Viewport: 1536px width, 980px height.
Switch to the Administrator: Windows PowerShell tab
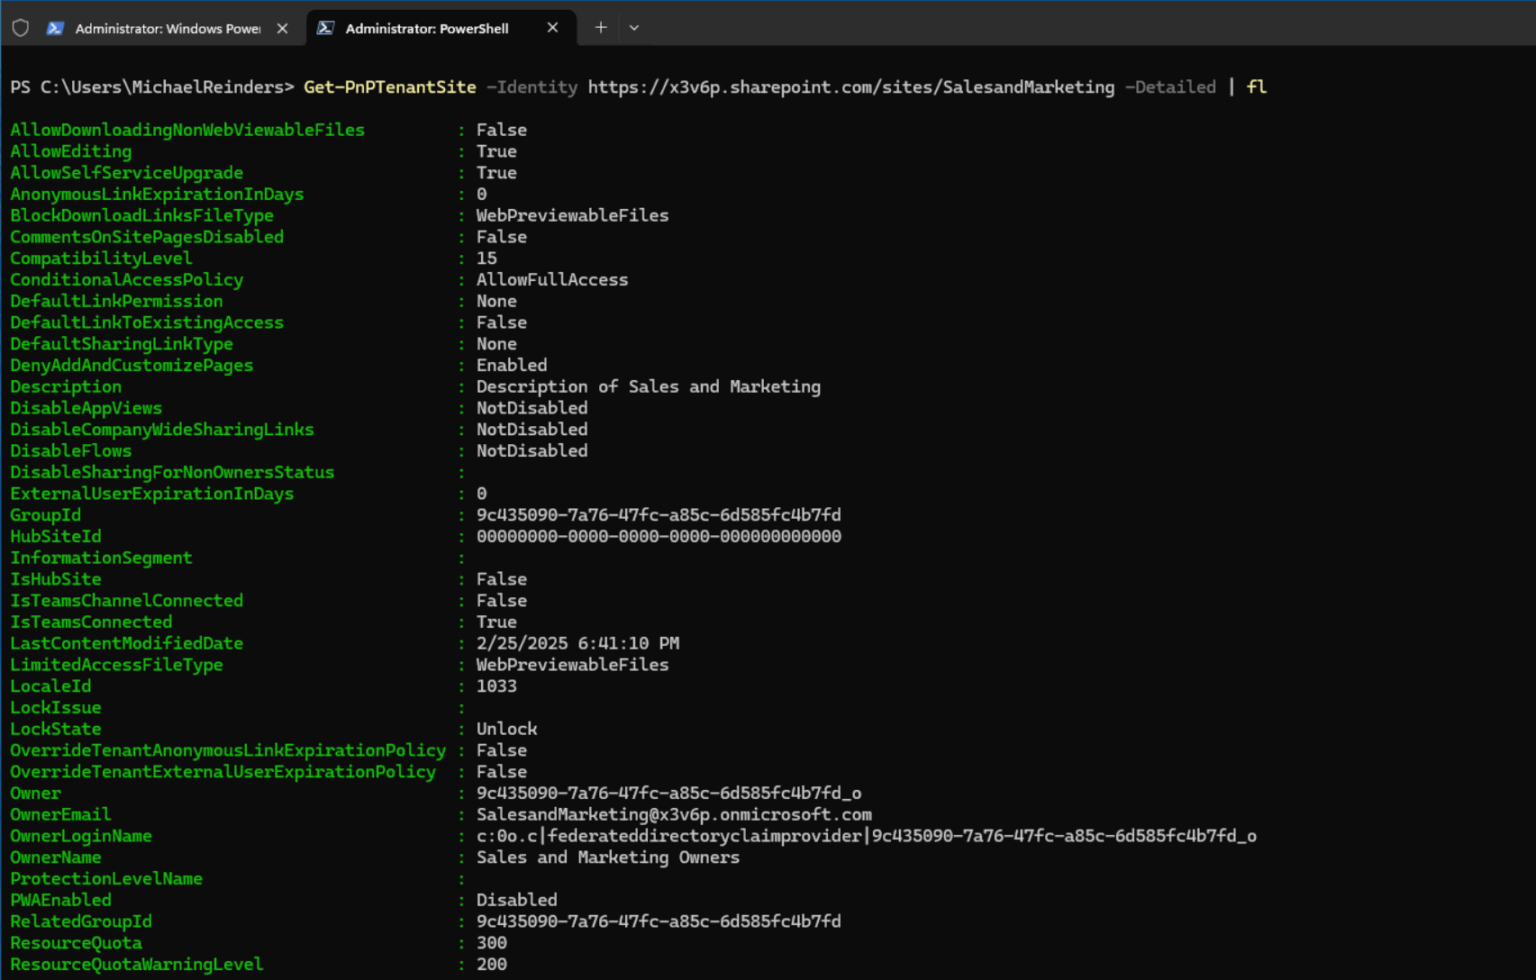(165, 28)
